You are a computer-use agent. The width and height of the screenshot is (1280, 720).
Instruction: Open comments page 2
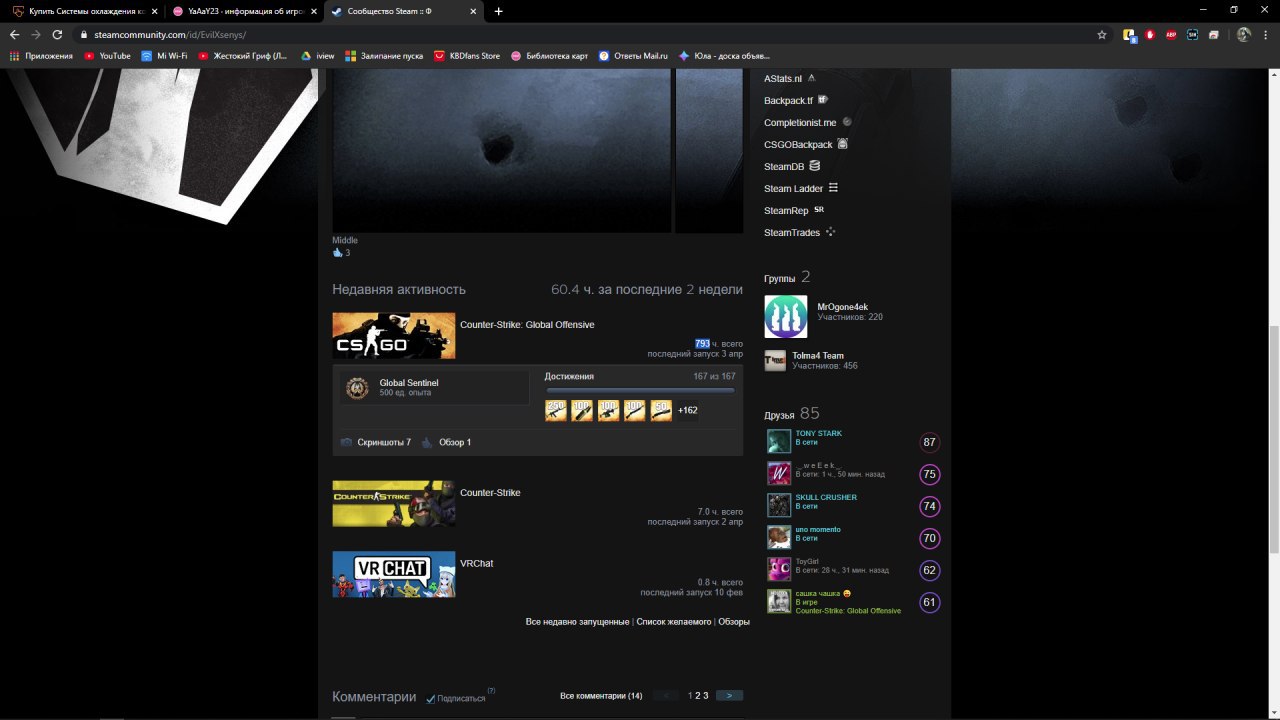tap(698, 695)
